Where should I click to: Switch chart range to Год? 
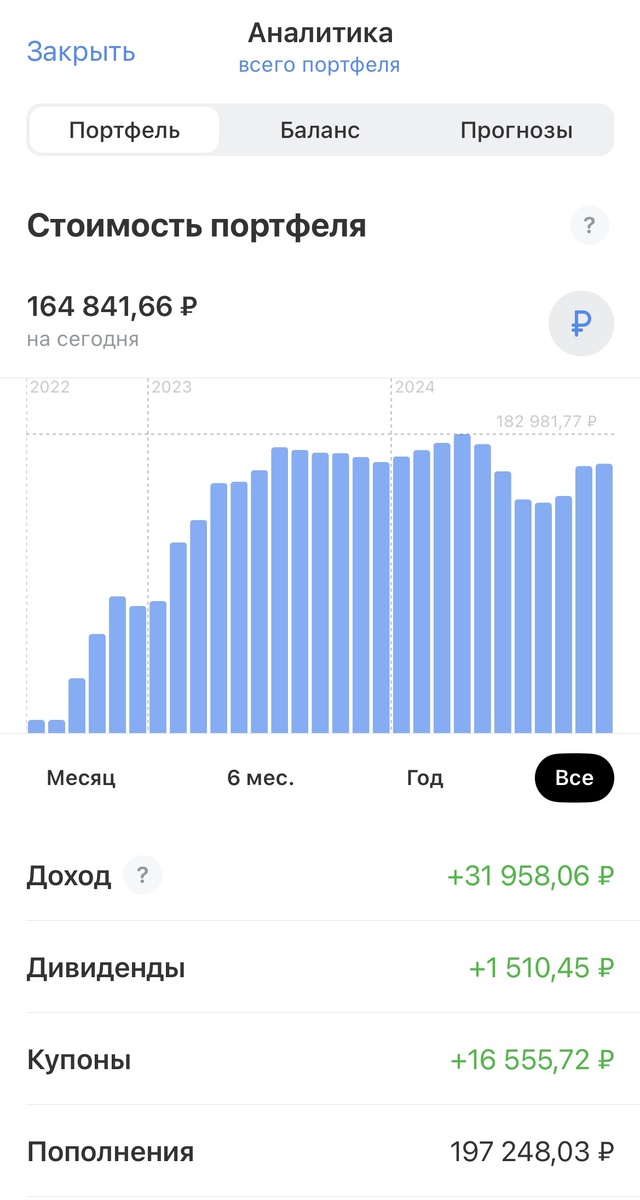(426, 777)
